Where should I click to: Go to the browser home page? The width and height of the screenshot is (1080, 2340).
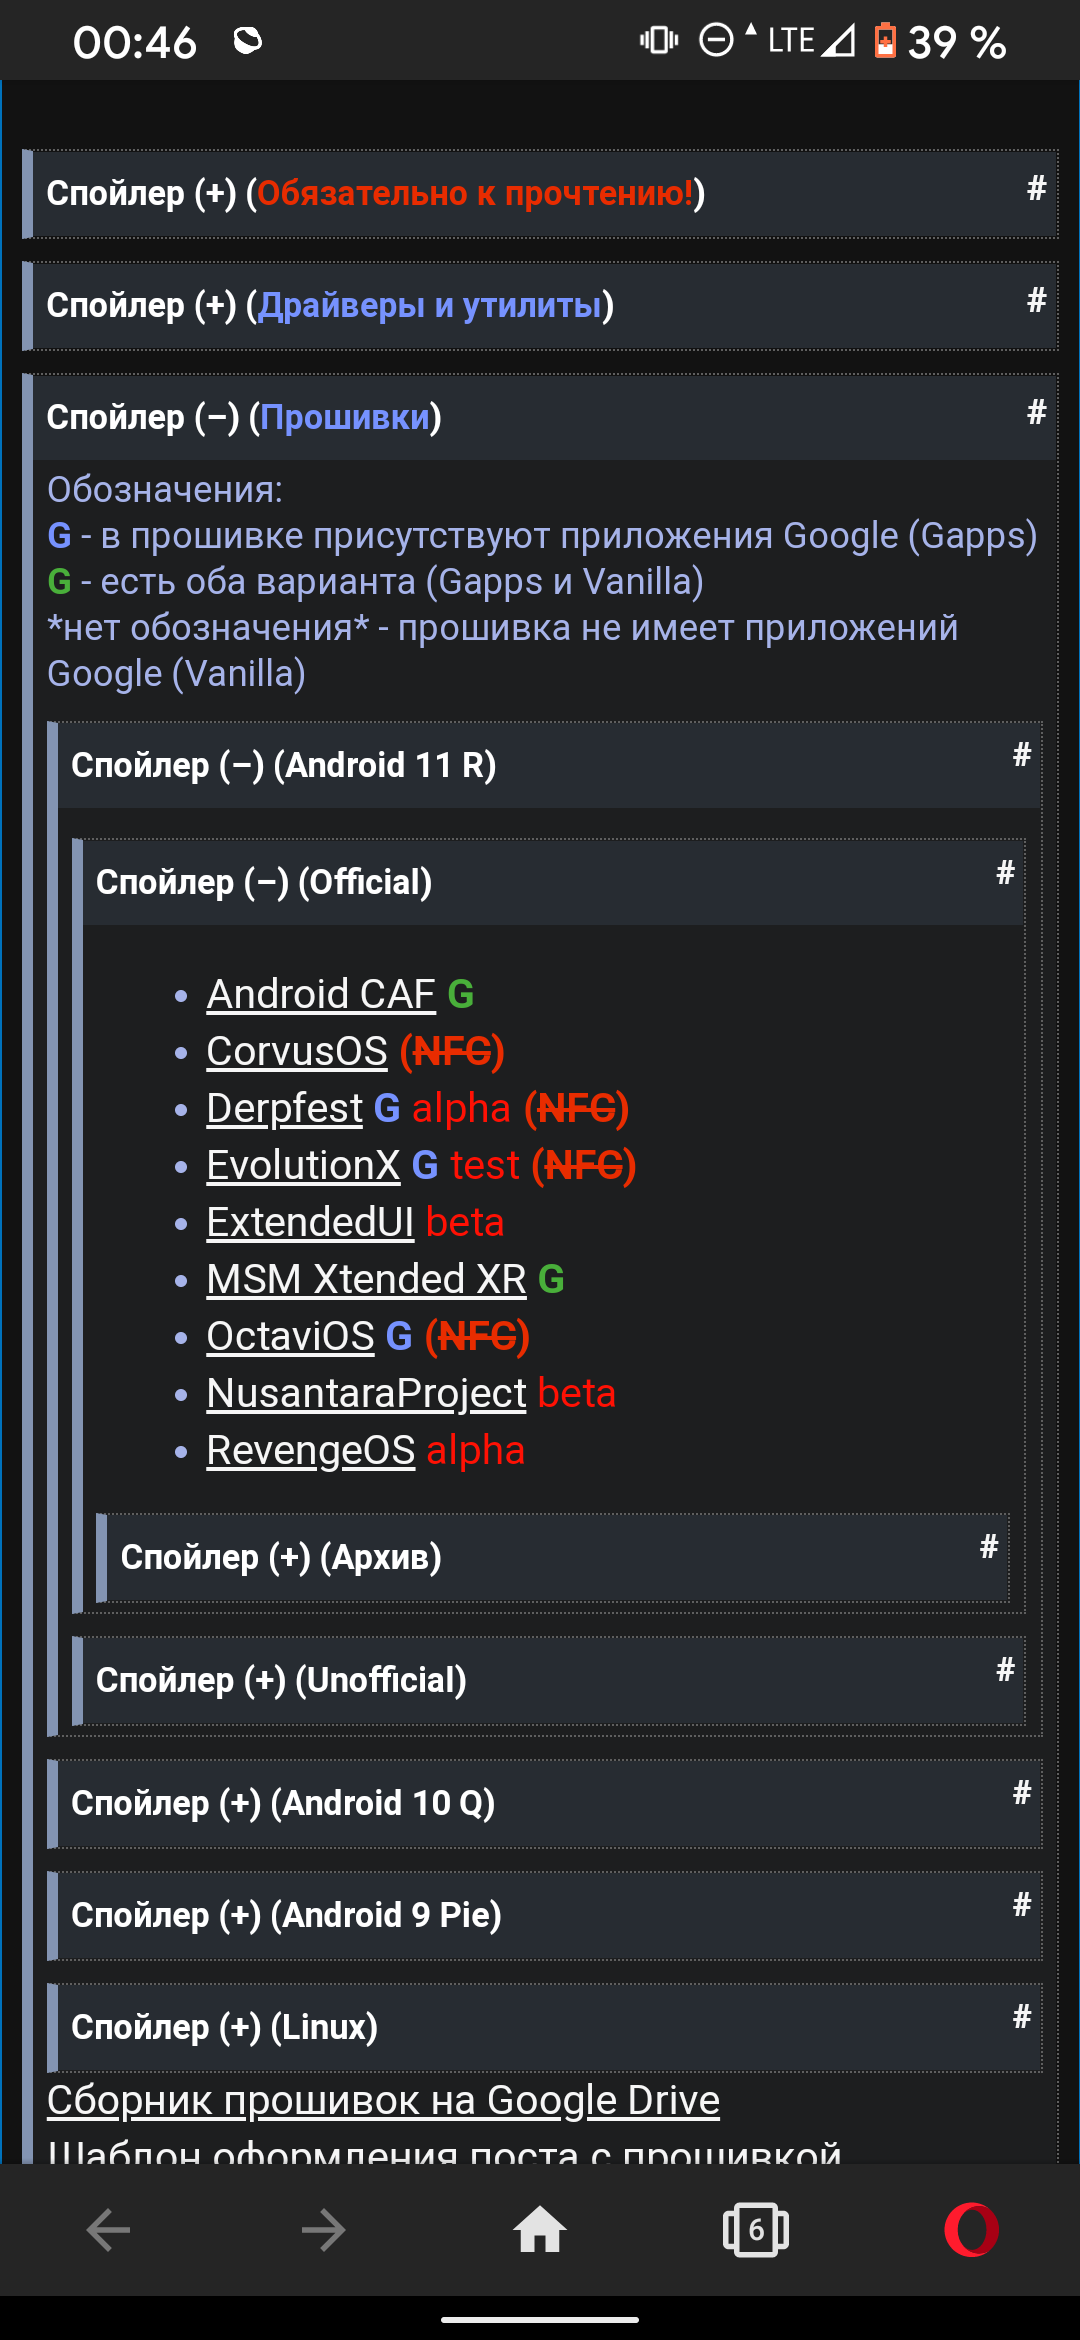[x=540, y=2230]
